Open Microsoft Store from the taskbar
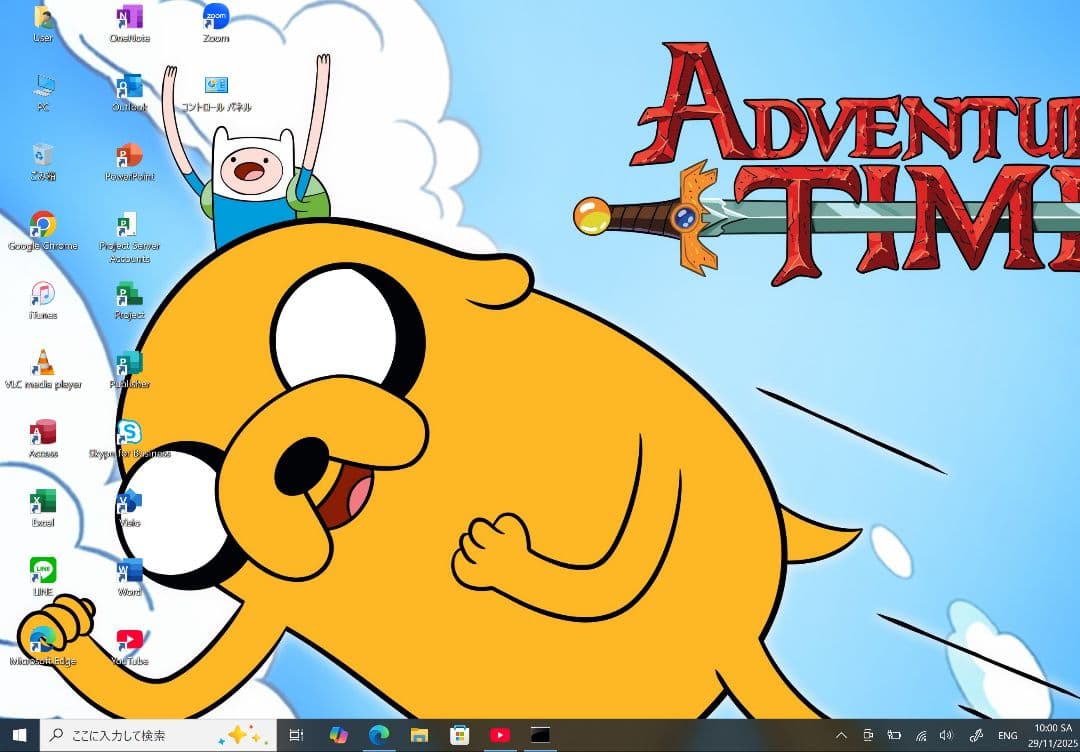1080x752 pixels. 459,735
